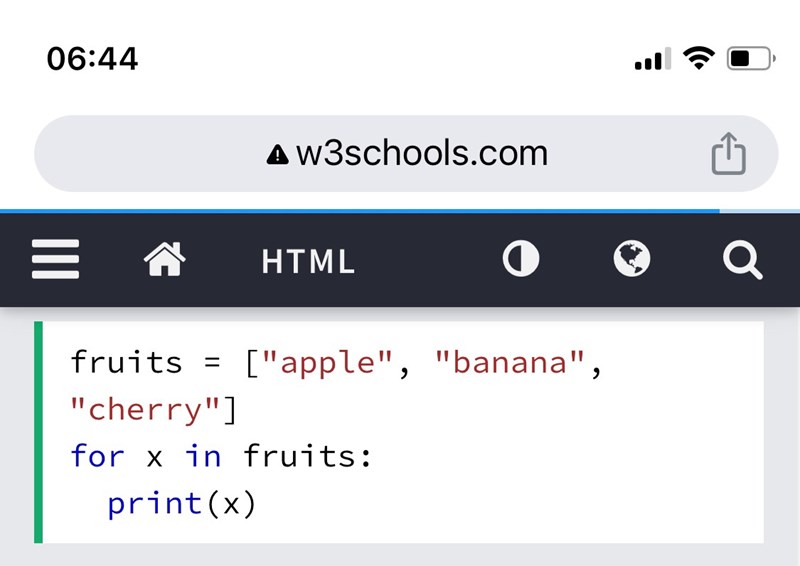
Task: Tap the cellular signal bars
Action: [653, 60]
